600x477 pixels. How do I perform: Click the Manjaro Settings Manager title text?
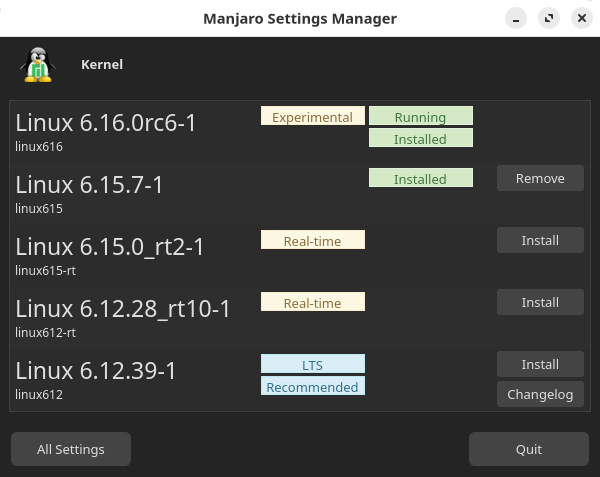[x=300, y=18]
